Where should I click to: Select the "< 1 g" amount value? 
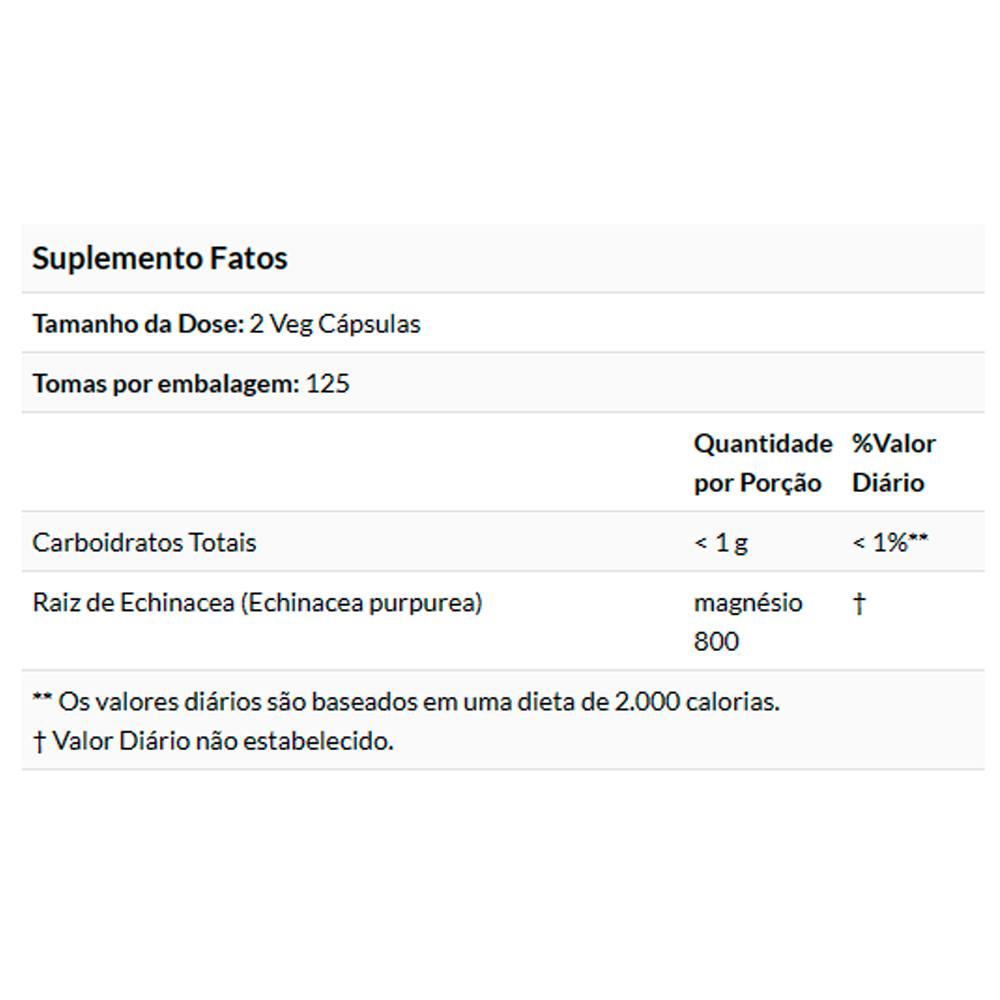(720, 543)
